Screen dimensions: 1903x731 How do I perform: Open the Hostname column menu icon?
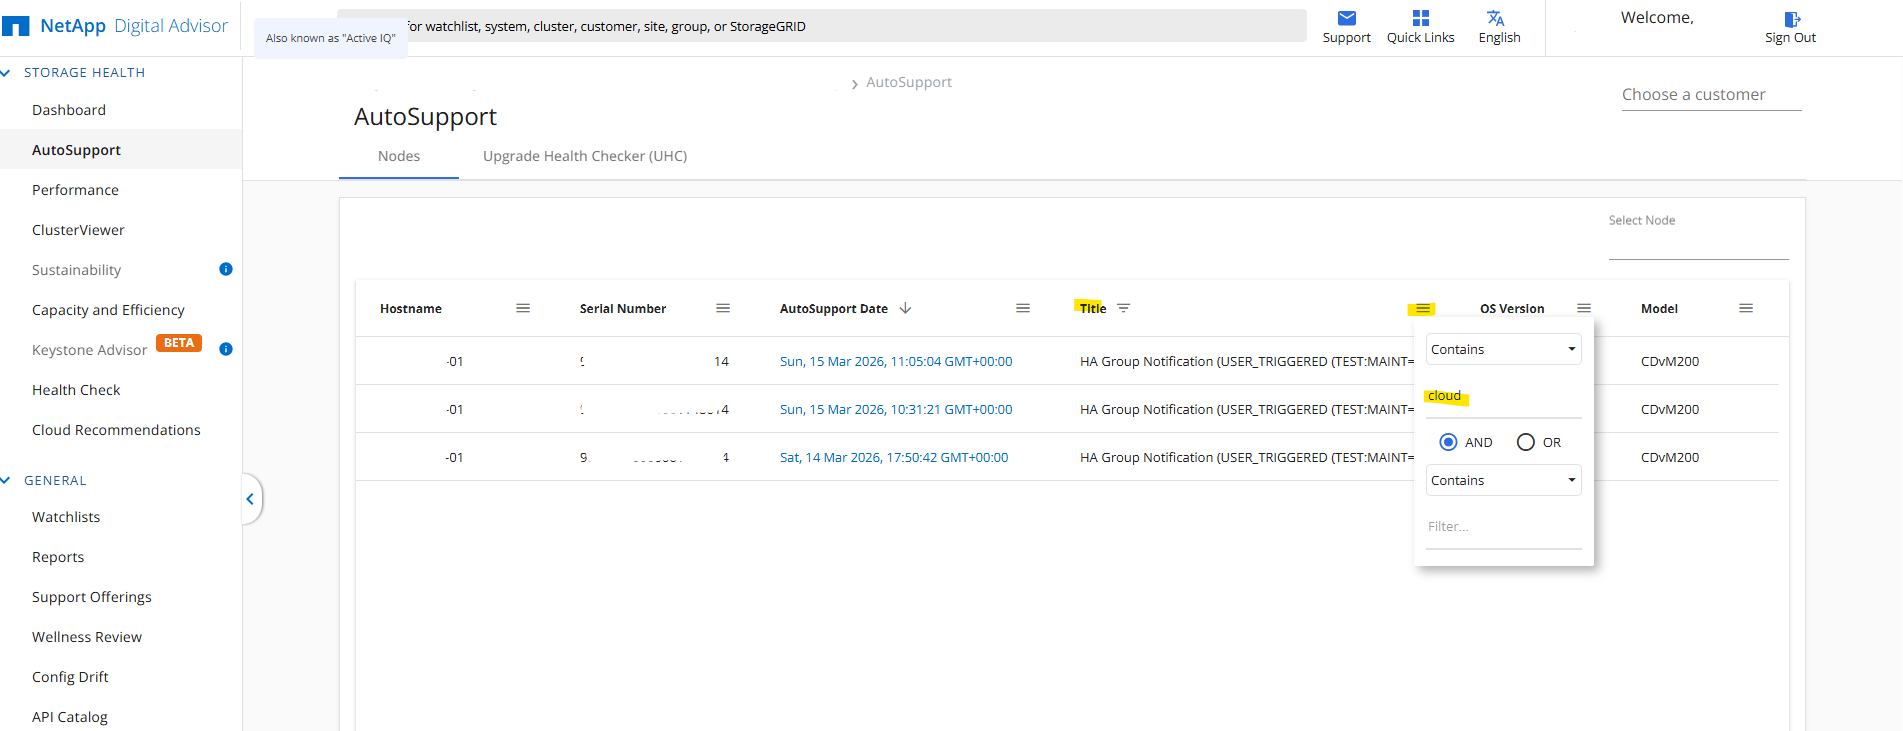click(x=523, y=308)
